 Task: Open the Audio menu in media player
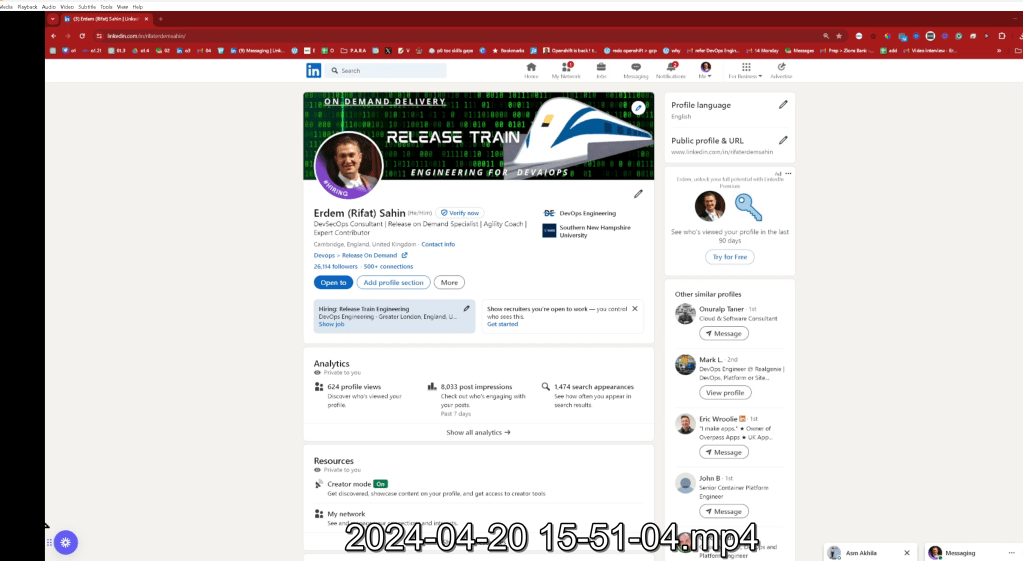pyautogui.click(x=49, y=7)
